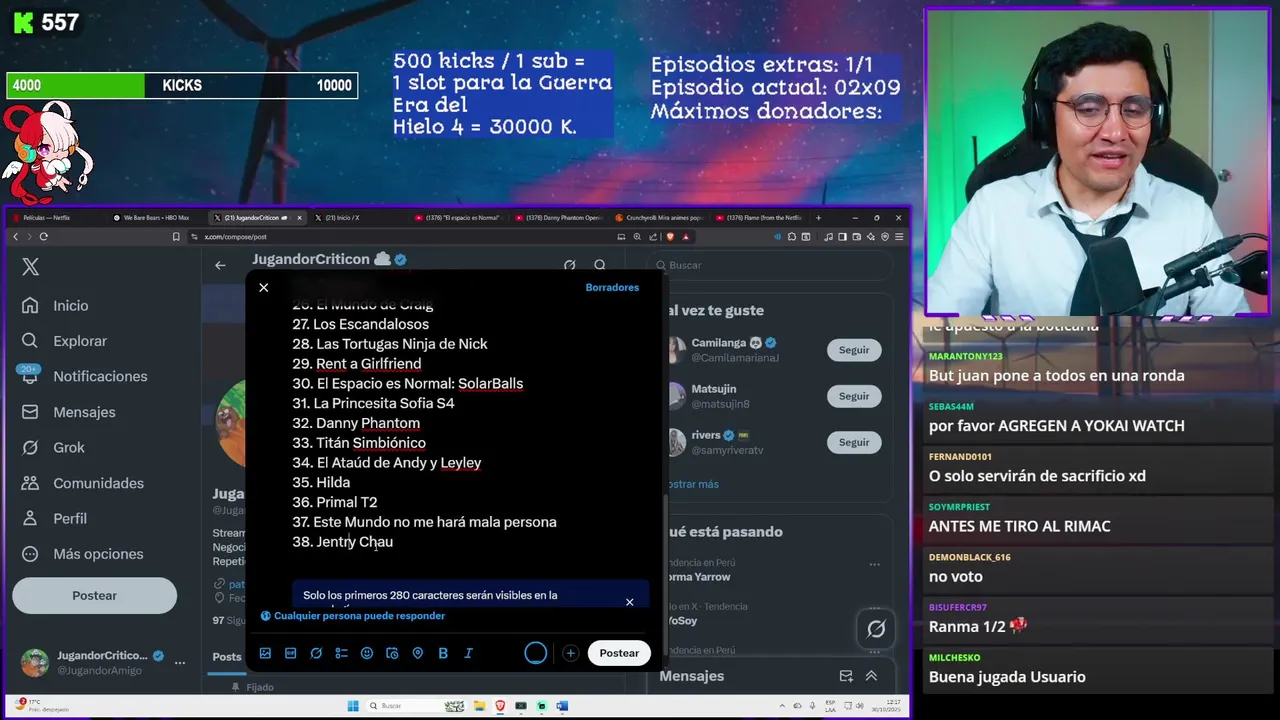Insert a GIF into the post
The image size is (1280, 720).
290,653
